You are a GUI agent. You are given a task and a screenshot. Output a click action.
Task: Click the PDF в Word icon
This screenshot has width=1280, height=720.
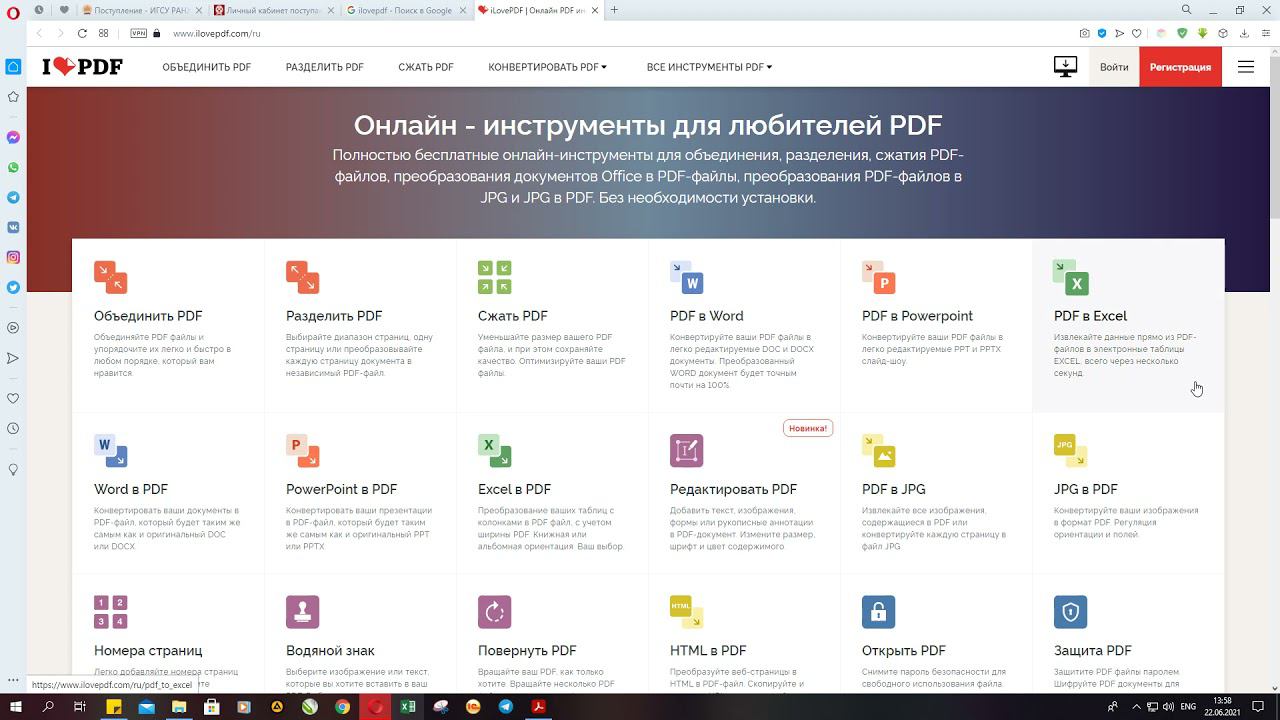click(686, 277)
